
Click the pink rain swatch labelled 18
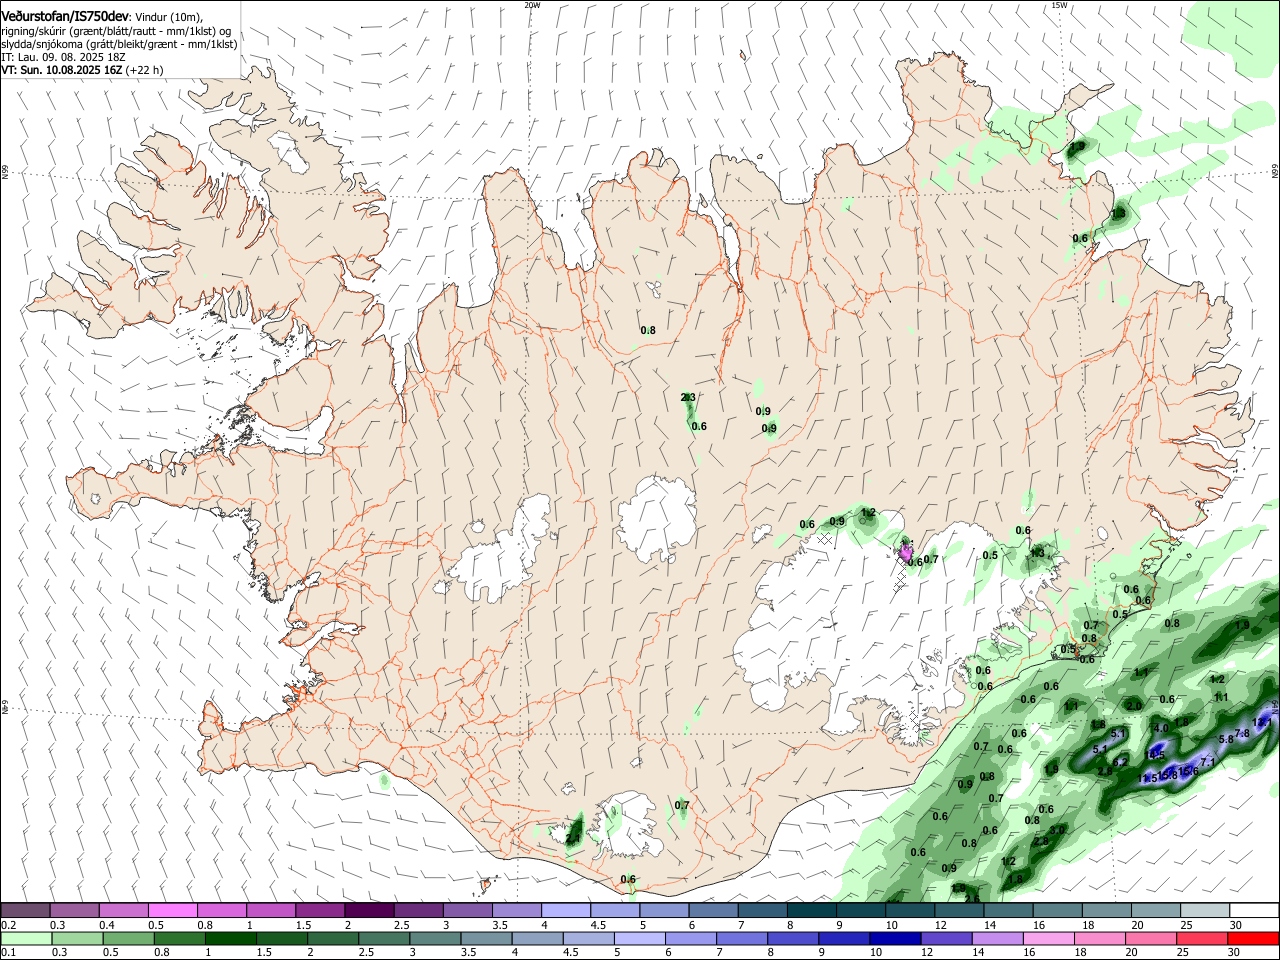1099,939
